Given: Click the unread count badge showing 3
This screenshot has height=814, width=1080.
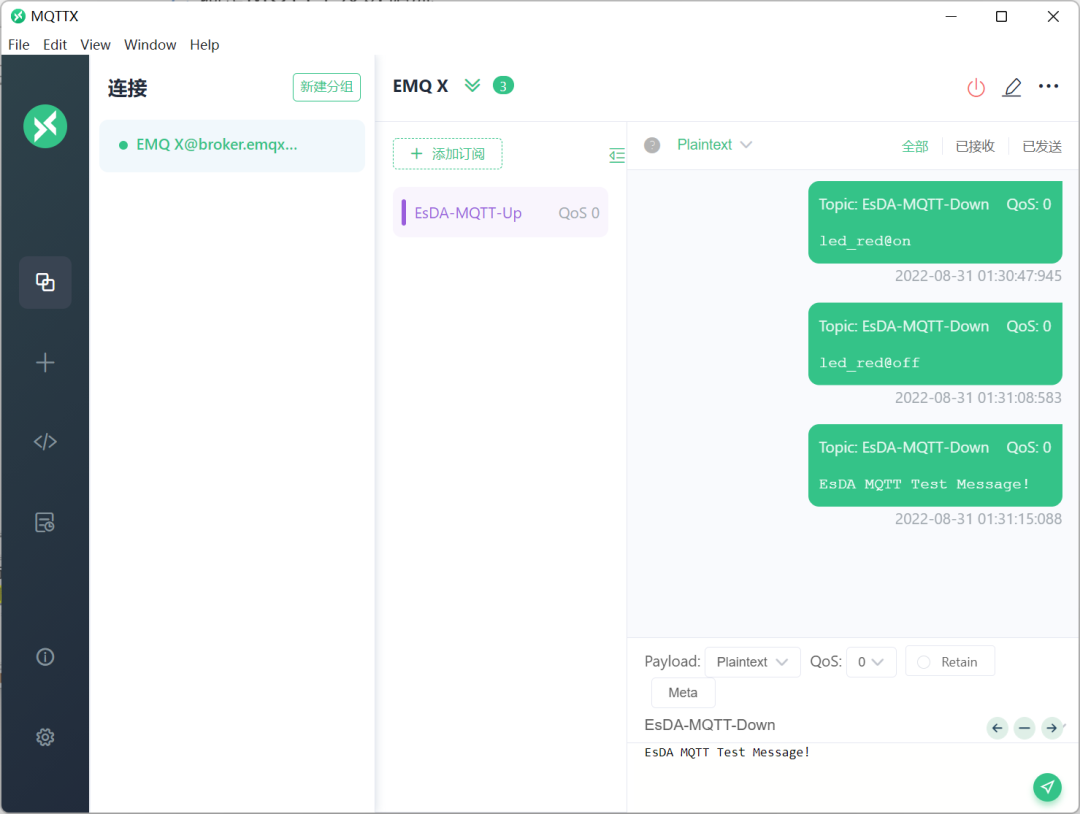Looking at the screenshot, I should pos(503,85).
